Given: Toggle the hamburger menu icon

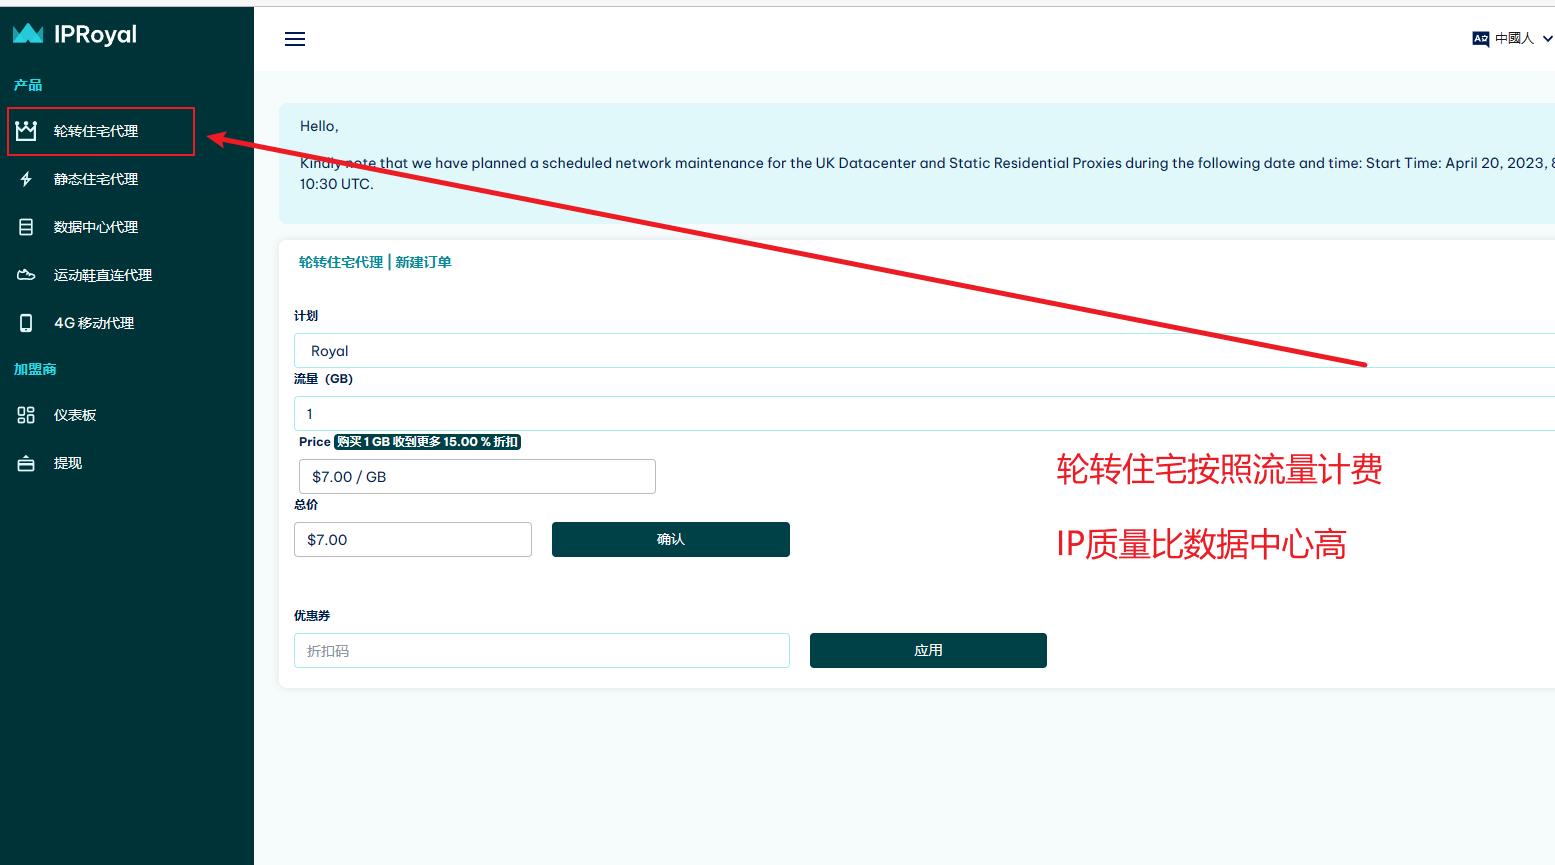Looking at the screenshot, I should [x=295, y=39].
